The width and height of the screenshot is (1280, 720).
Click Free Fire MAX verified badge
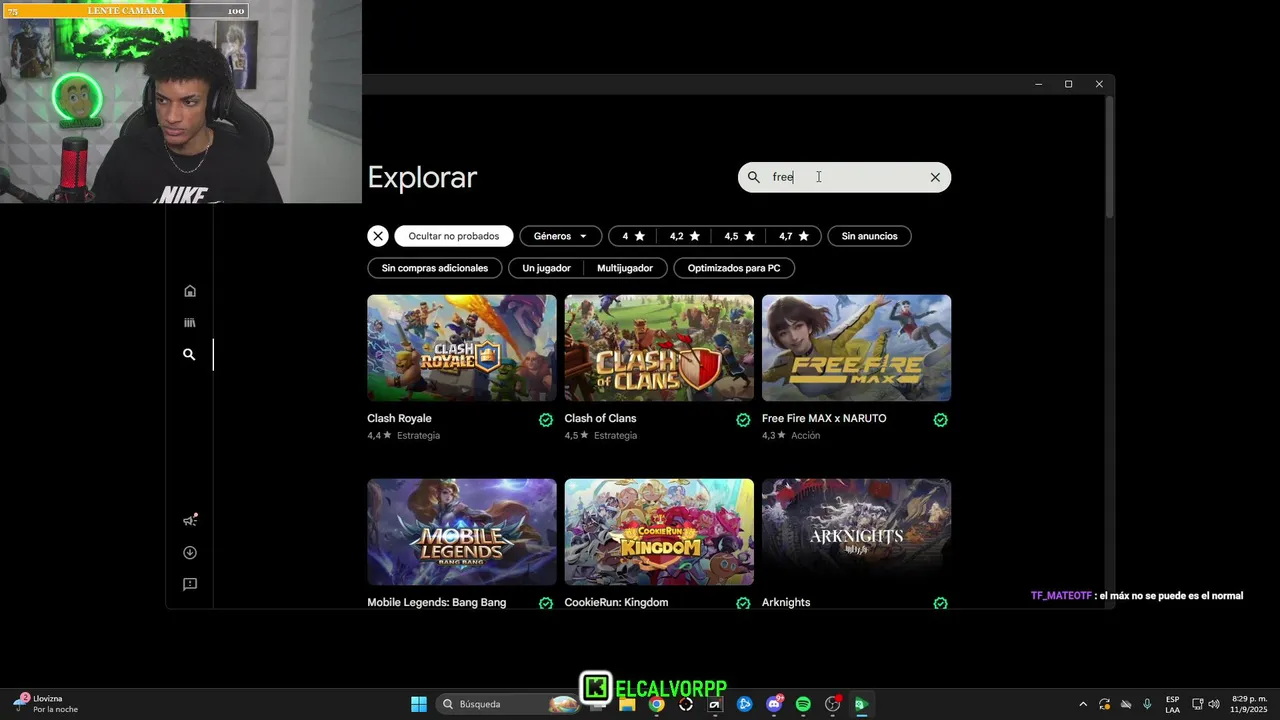tap(941, 420)
